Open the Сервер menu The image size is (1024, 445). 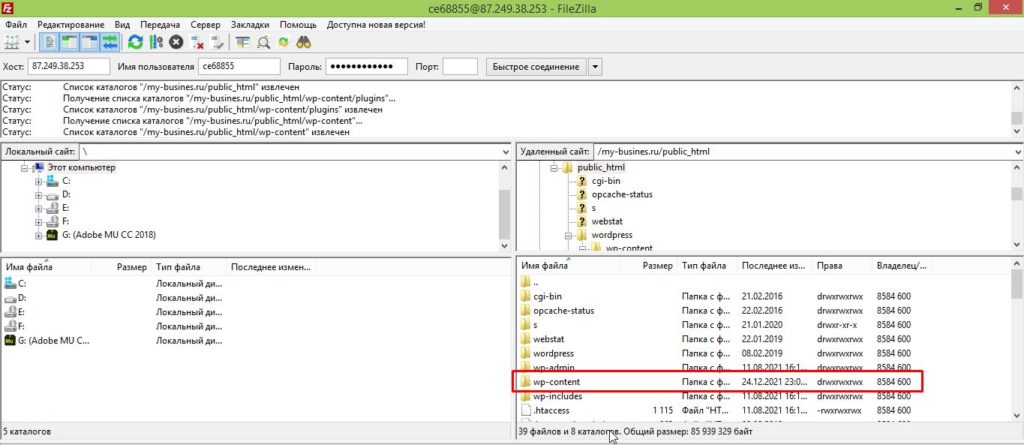(x=205, y=24)
